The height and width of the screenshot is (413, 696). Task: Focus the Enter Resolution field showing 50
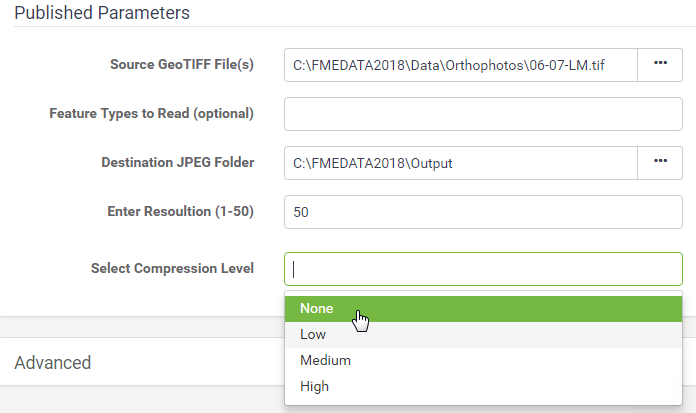click(x=483, y=212)
